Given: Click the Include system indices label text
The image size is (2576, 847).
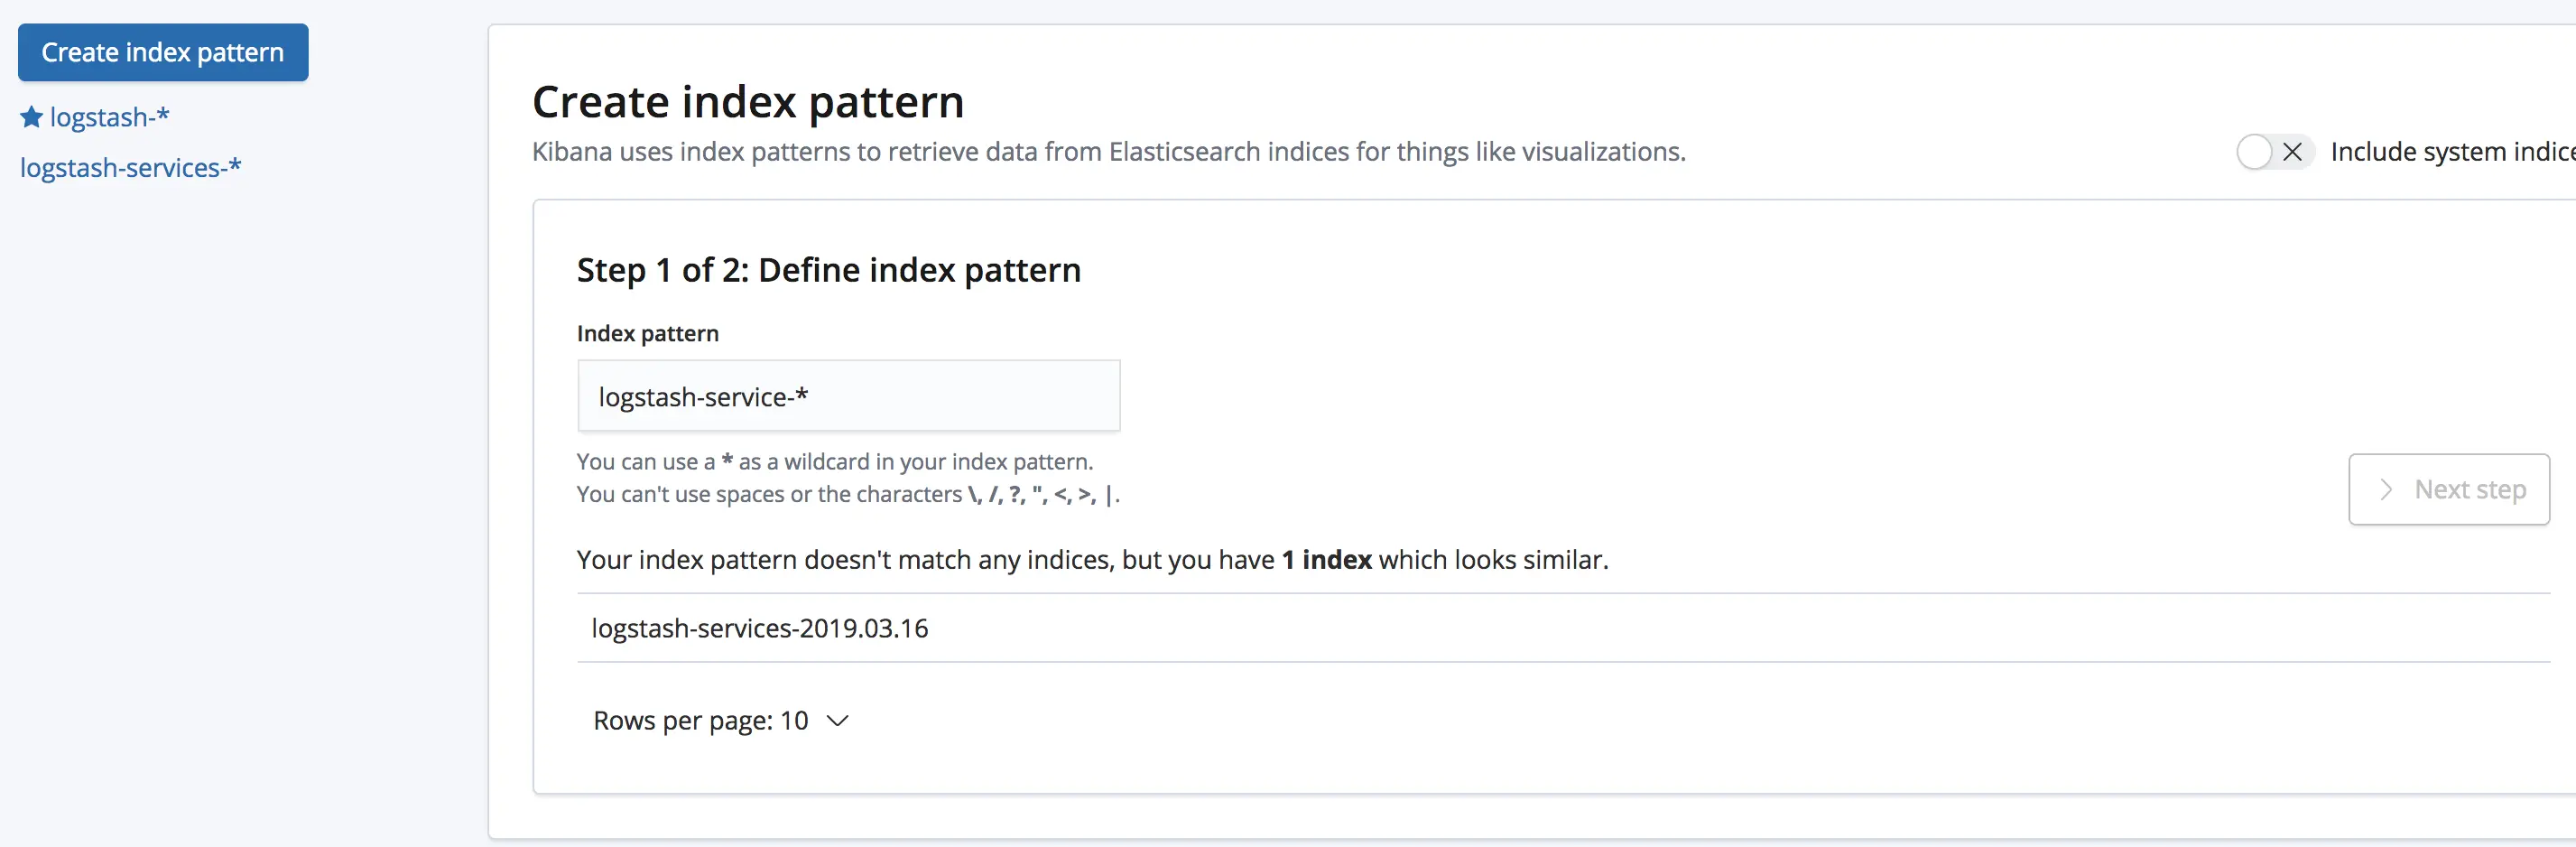Looking at the screenshot, I should click(2451, 152).
